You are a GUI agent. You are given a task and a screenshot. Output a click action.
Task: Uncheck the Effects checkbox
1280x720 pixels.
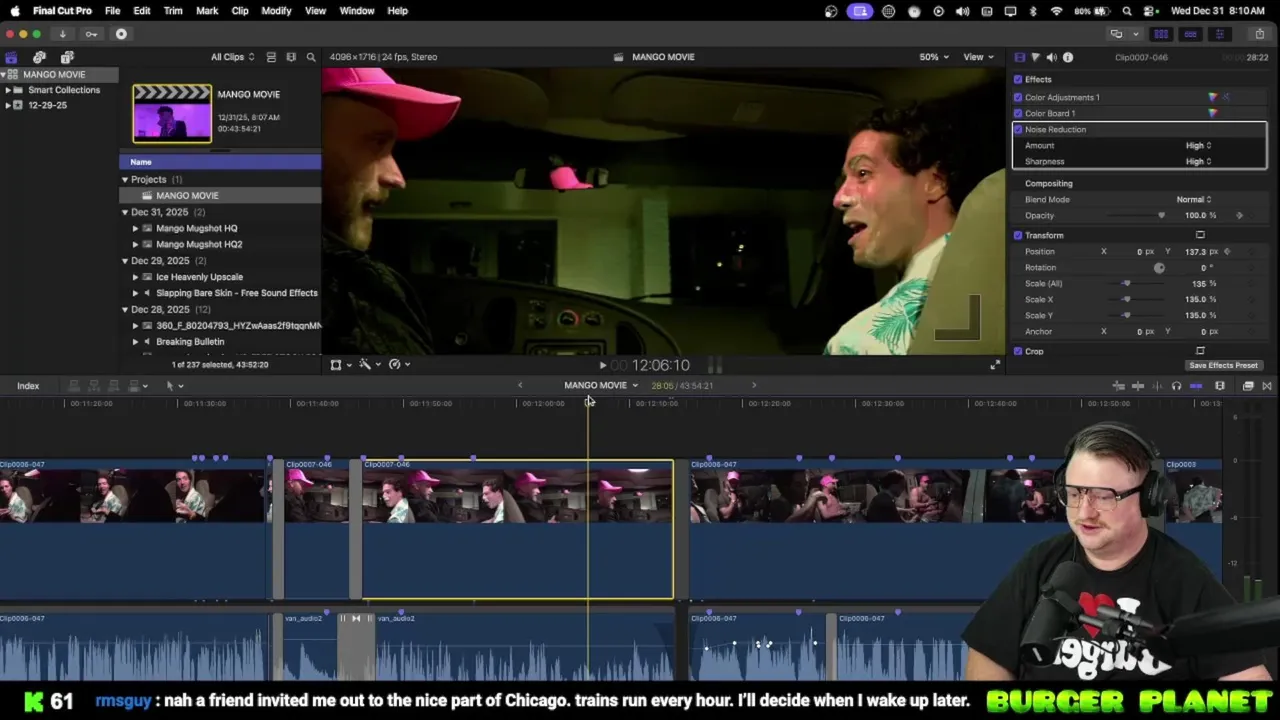coord(1018,79)
